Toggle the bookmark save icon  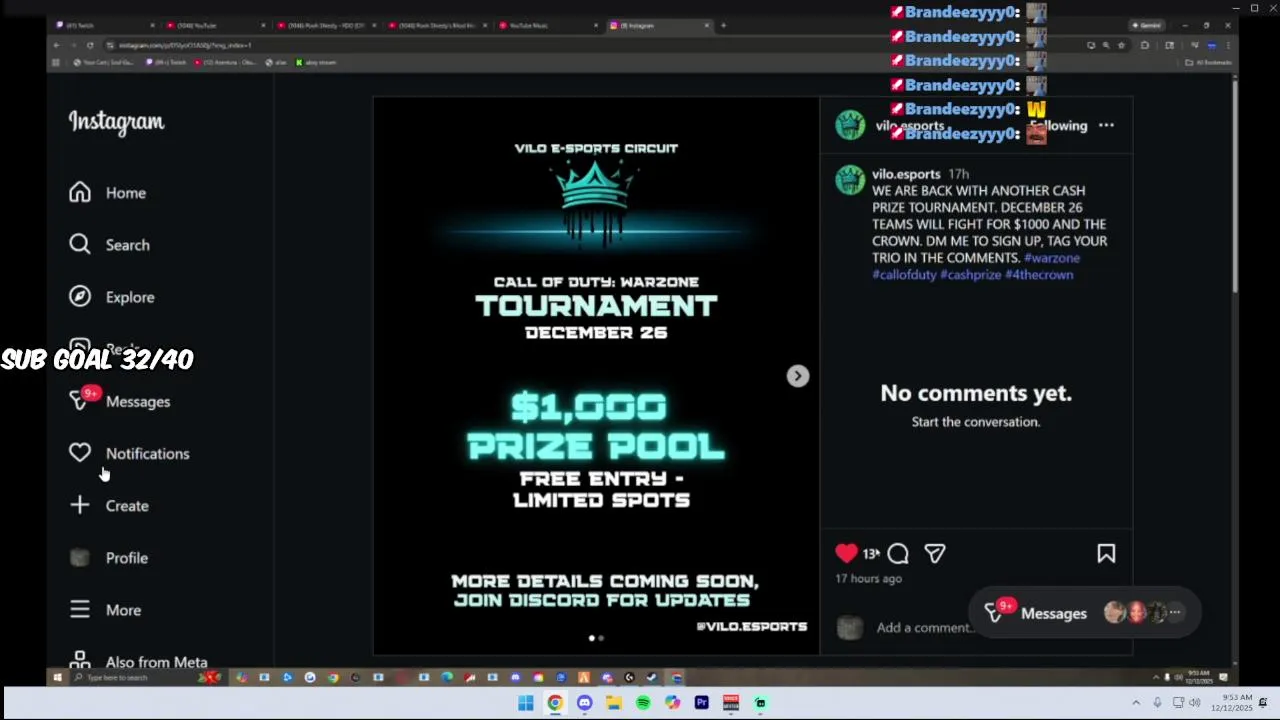1106,553
